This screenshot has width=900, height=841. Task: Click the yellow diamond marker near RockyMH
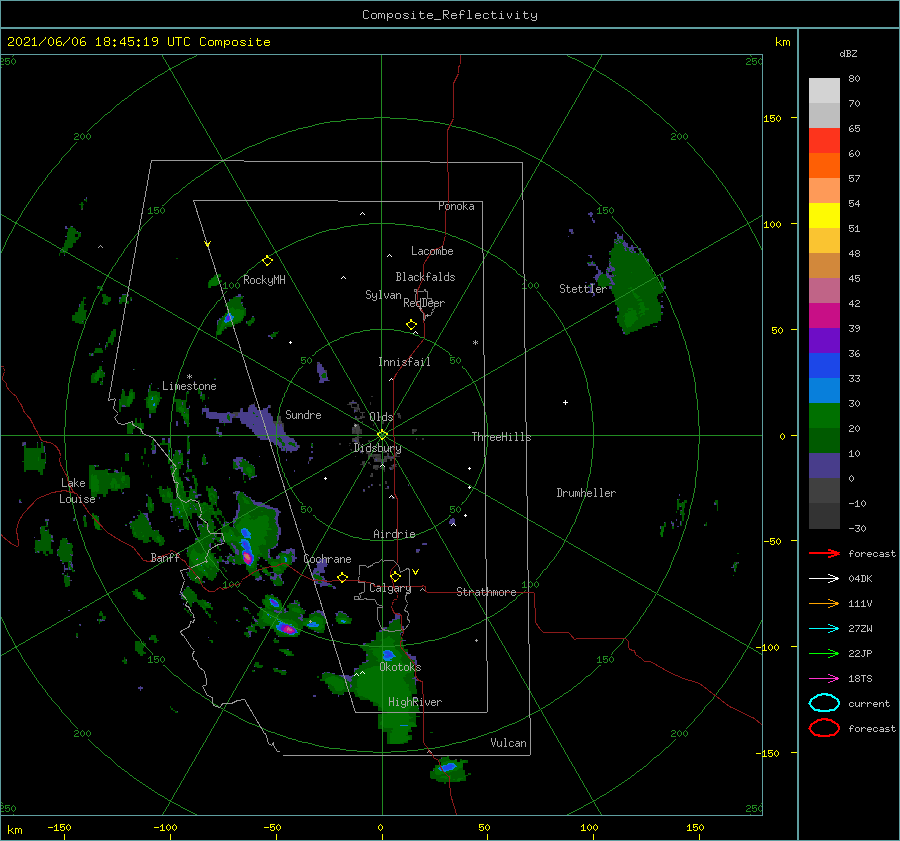point(267,261)
